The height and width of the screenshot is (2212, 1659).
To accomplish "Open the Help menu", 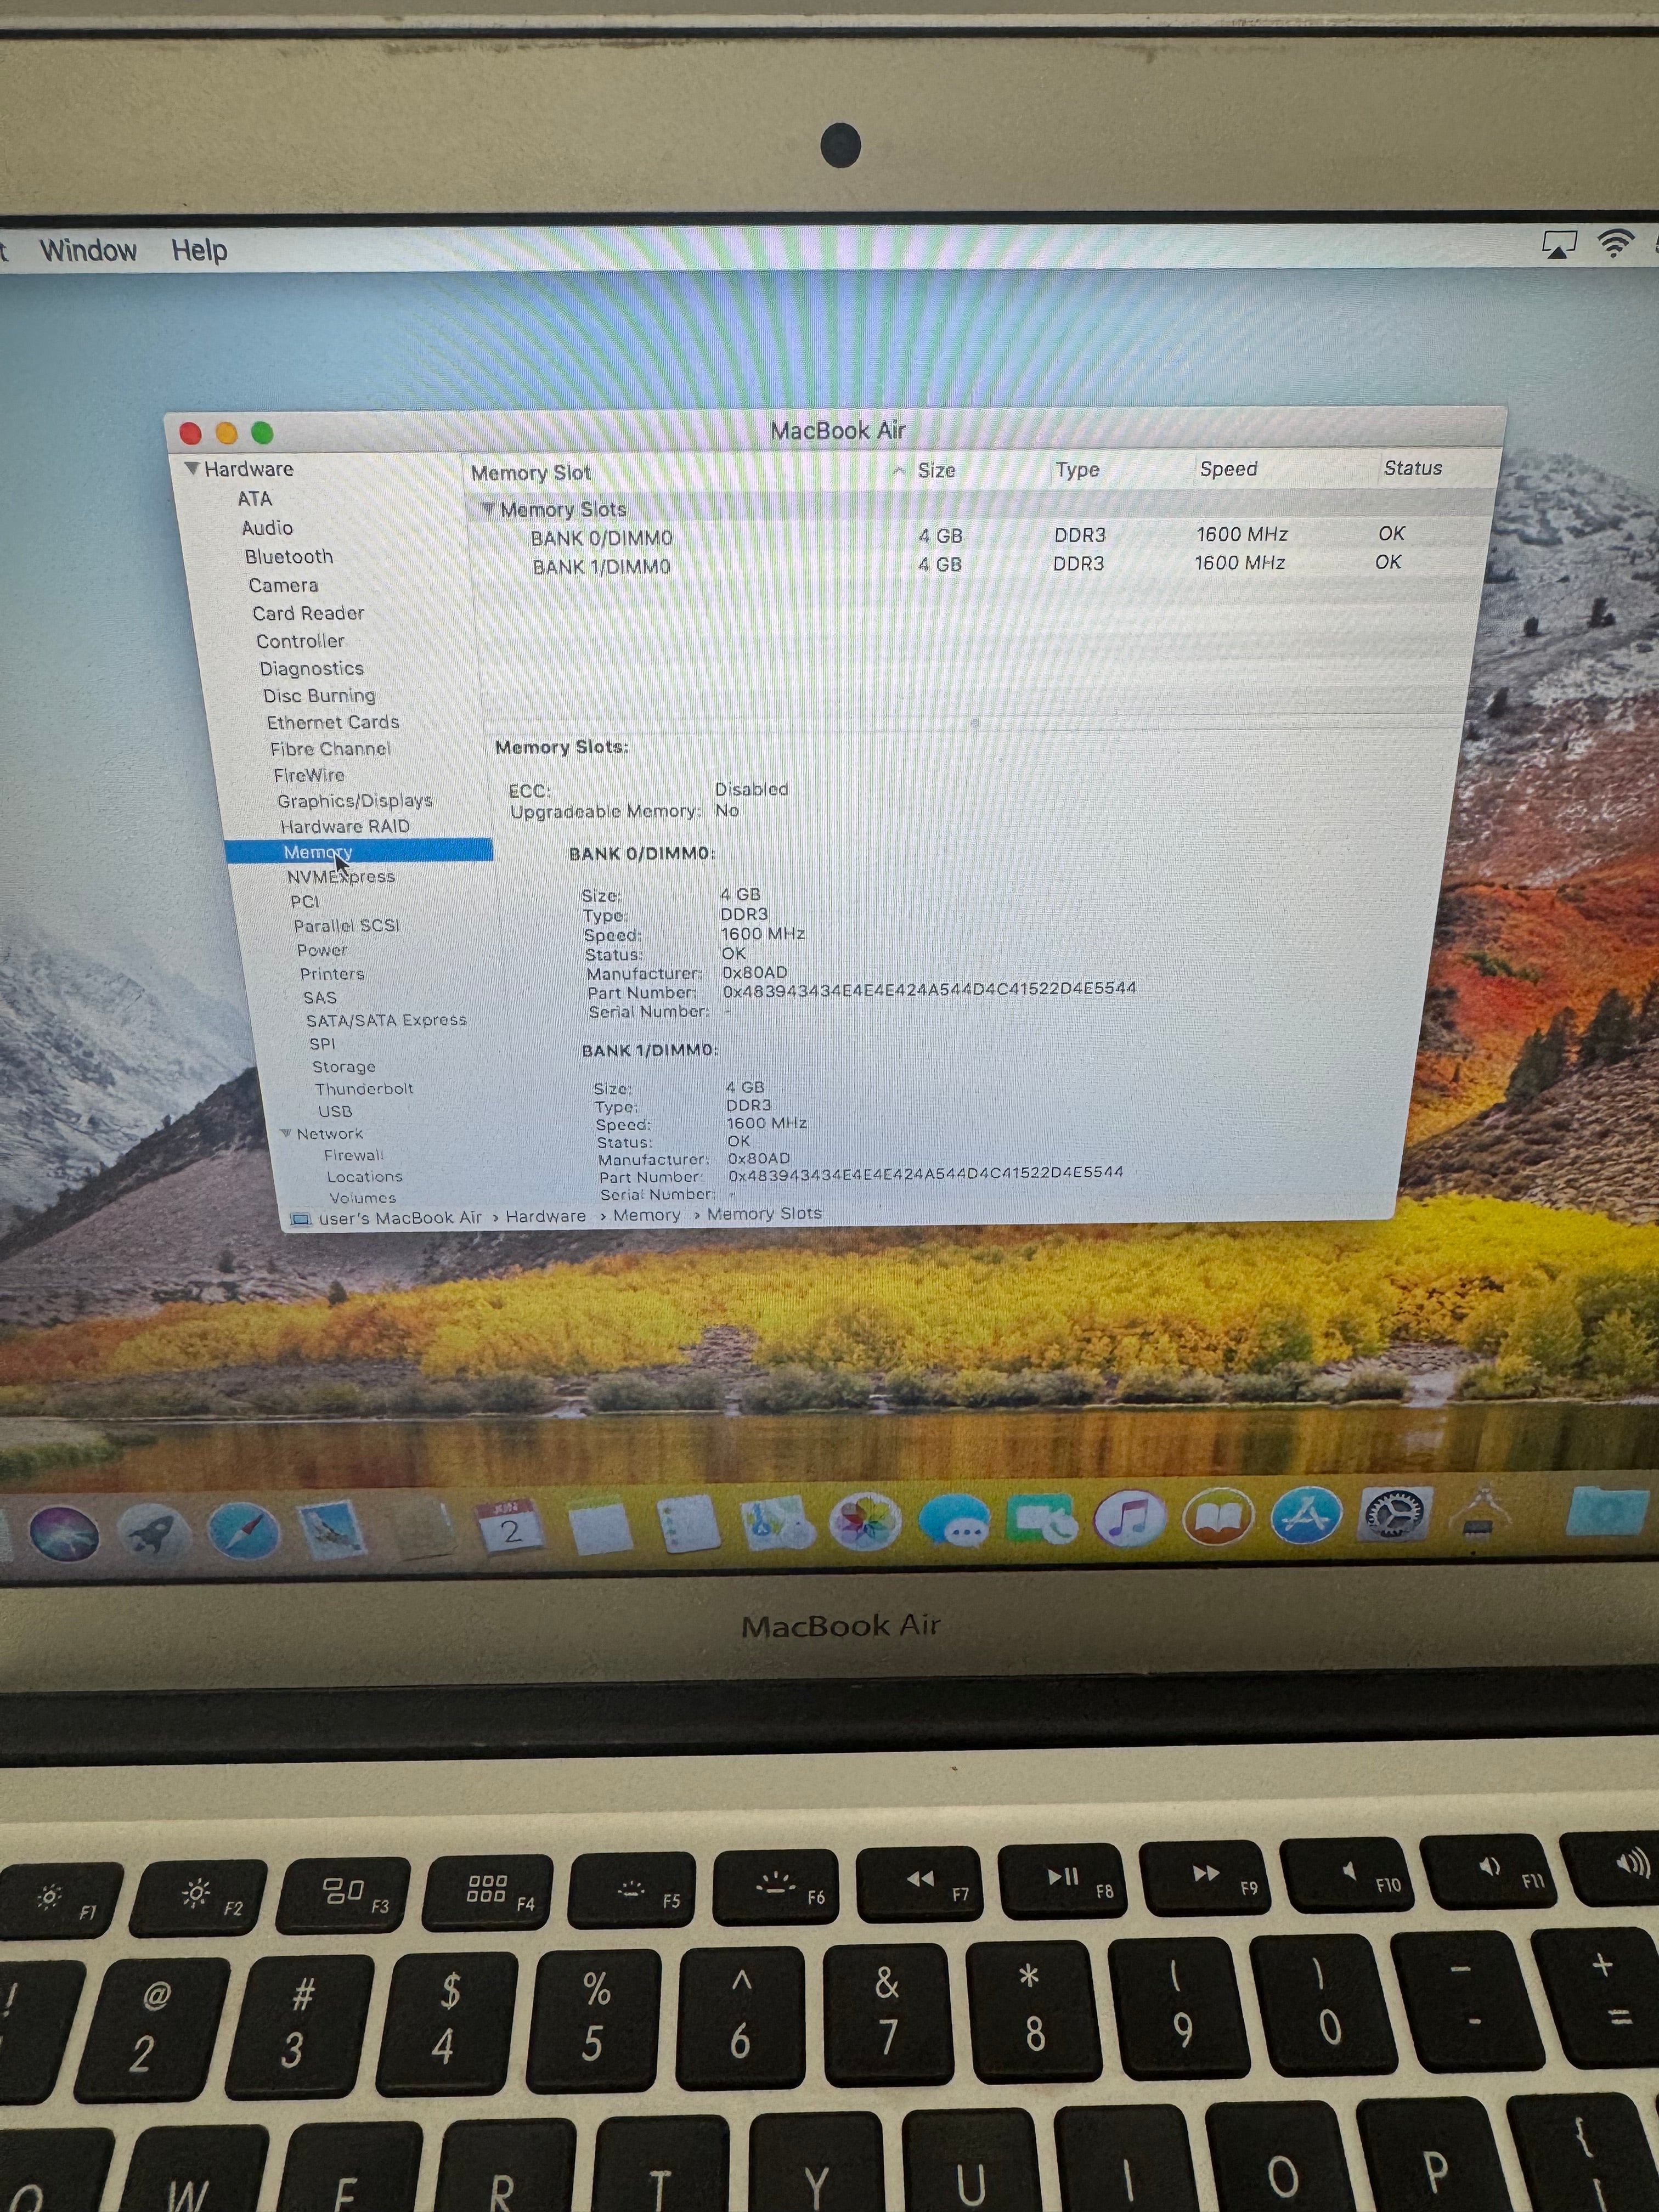I will click(199, 250).
